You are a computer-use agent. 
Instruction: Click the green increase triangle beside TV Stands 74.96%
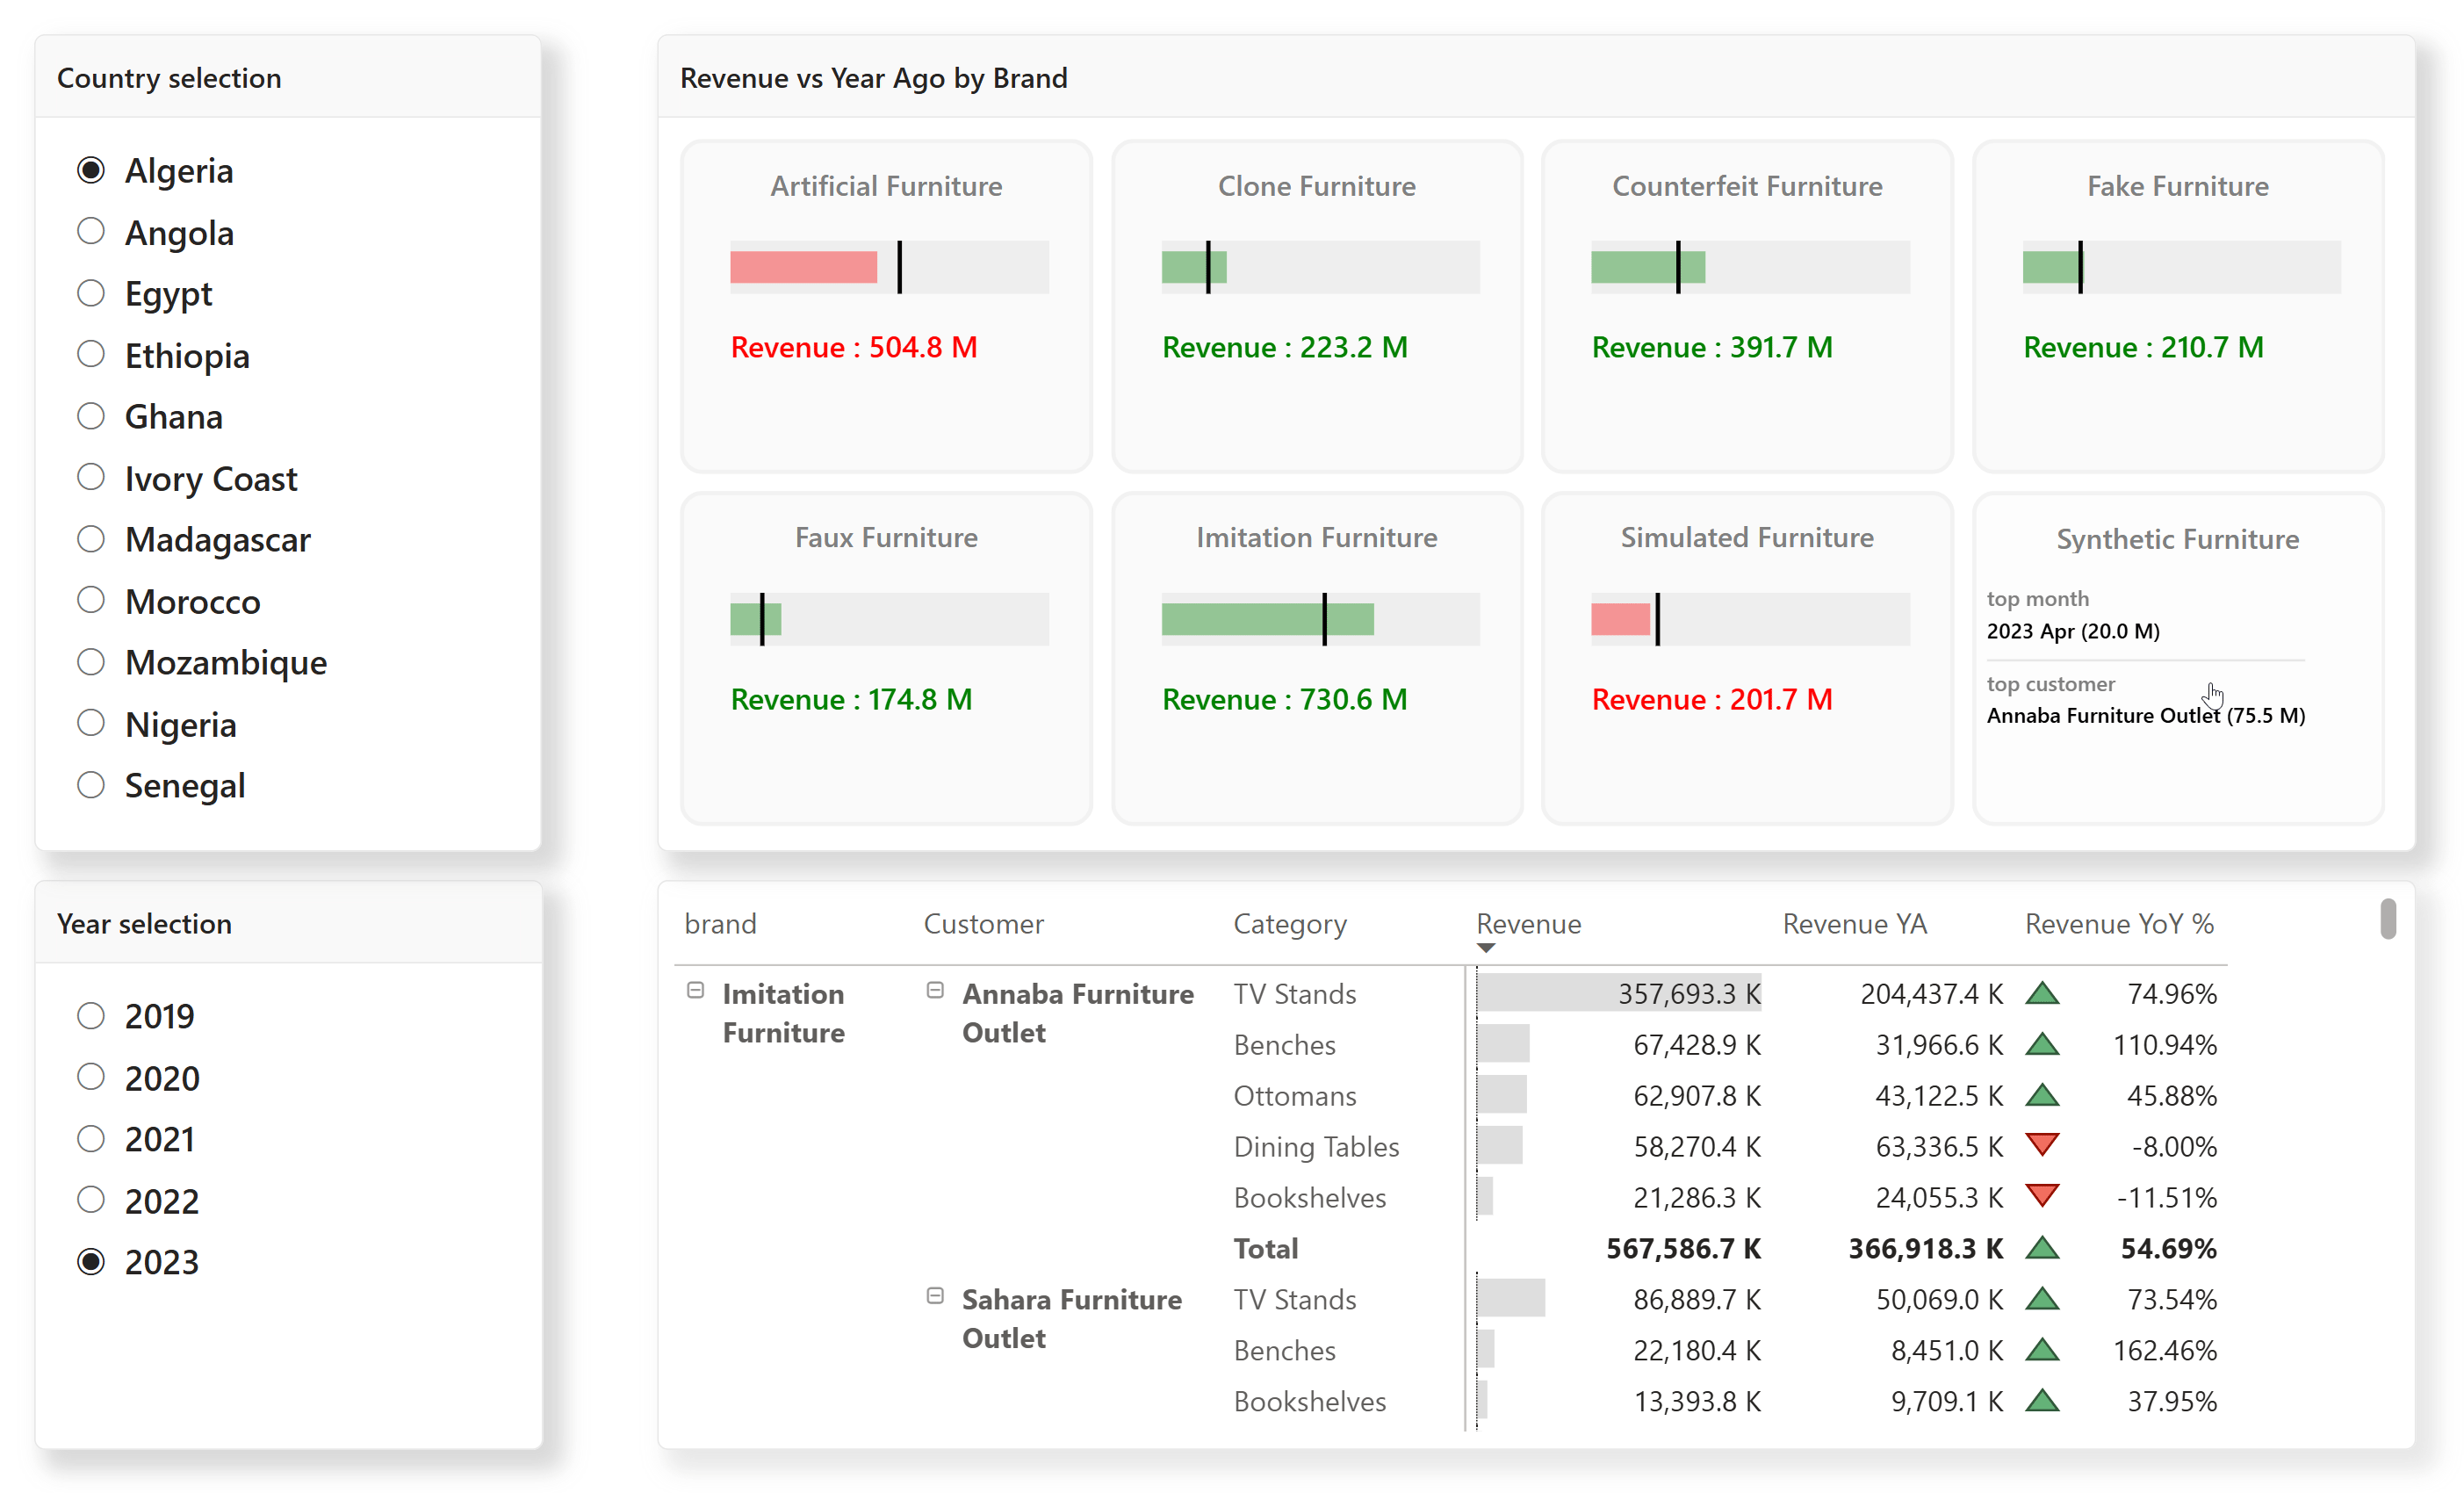click(2044, 993)
